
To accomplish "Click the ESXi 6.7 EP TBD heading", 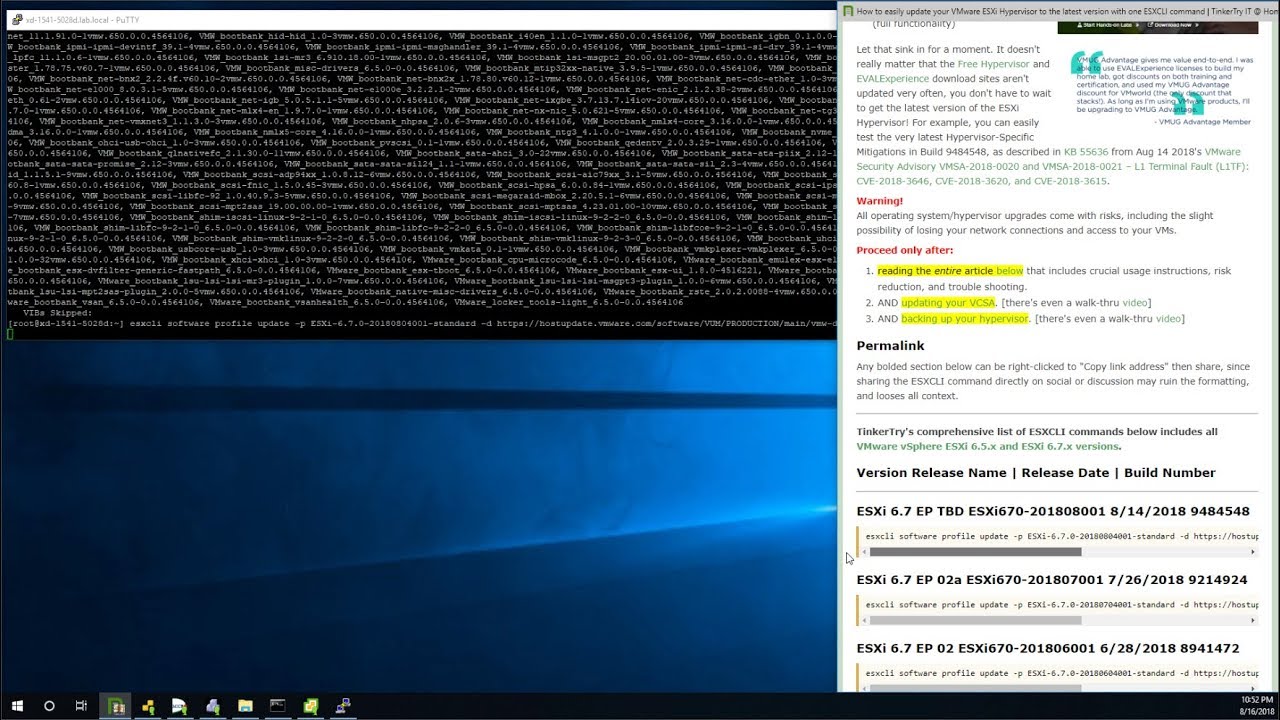I will [1053, 511].
